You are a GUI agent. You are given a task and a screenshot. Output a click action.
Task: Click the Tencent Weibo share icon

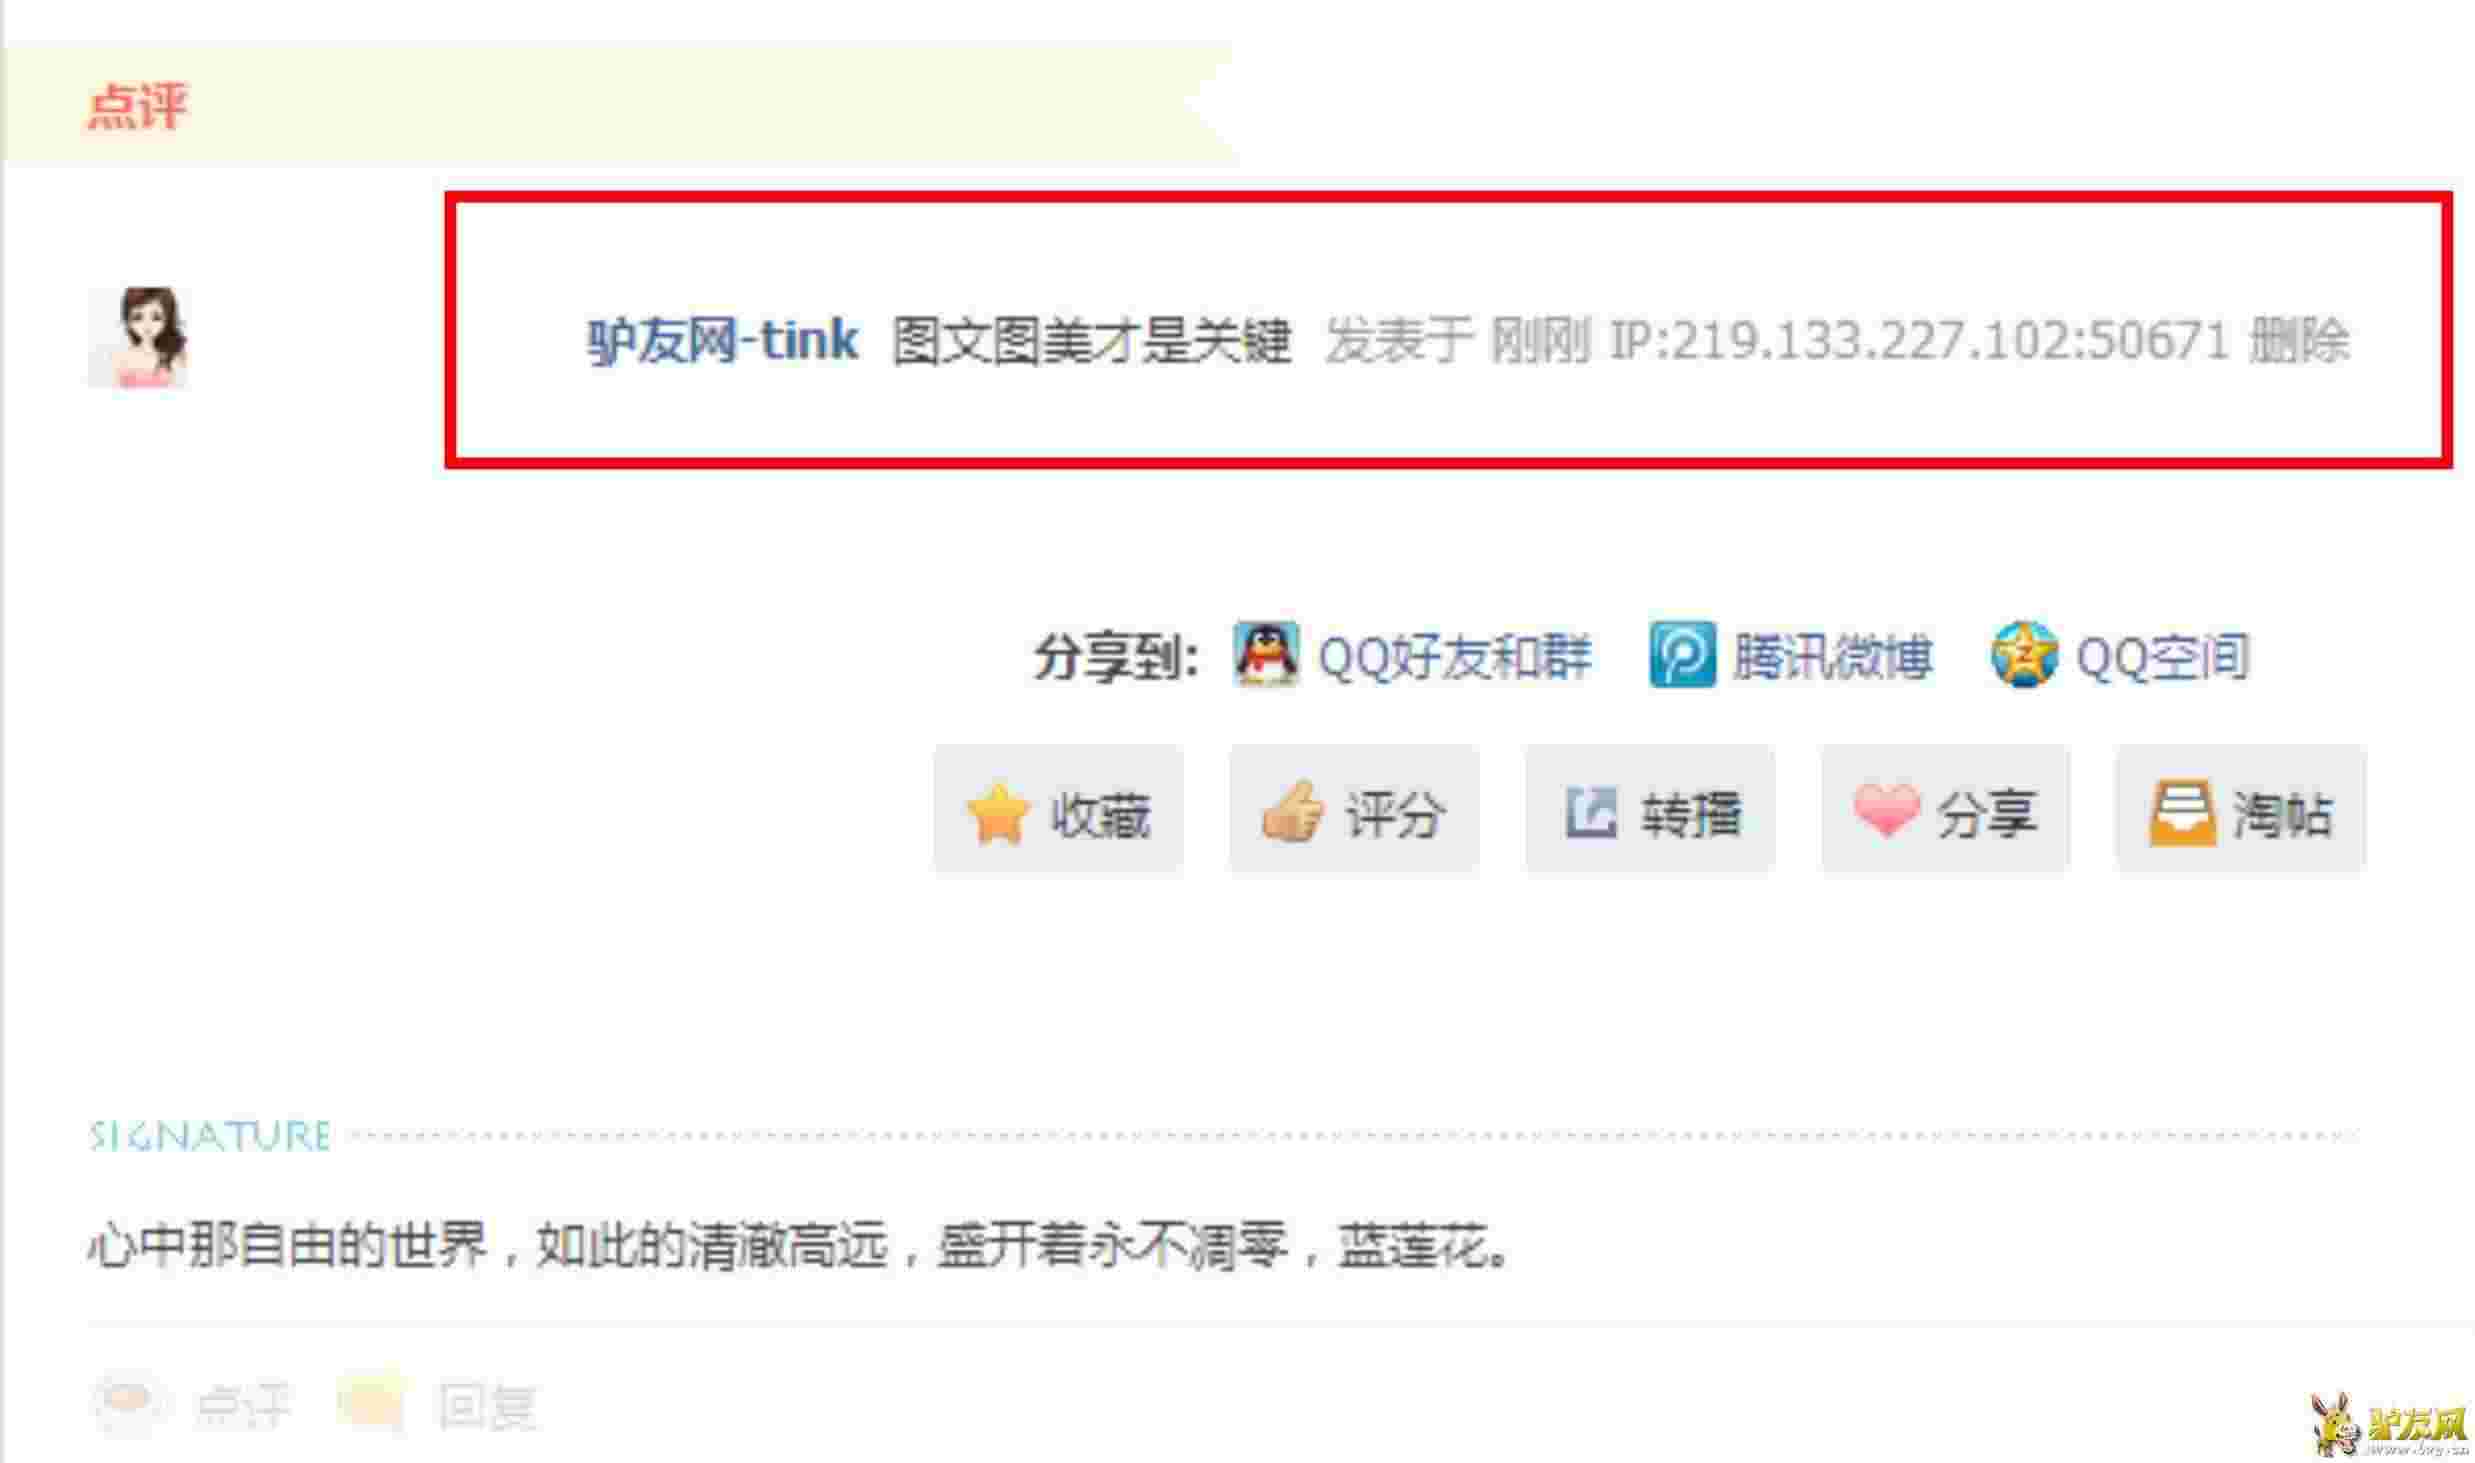tap(1683, 654)
